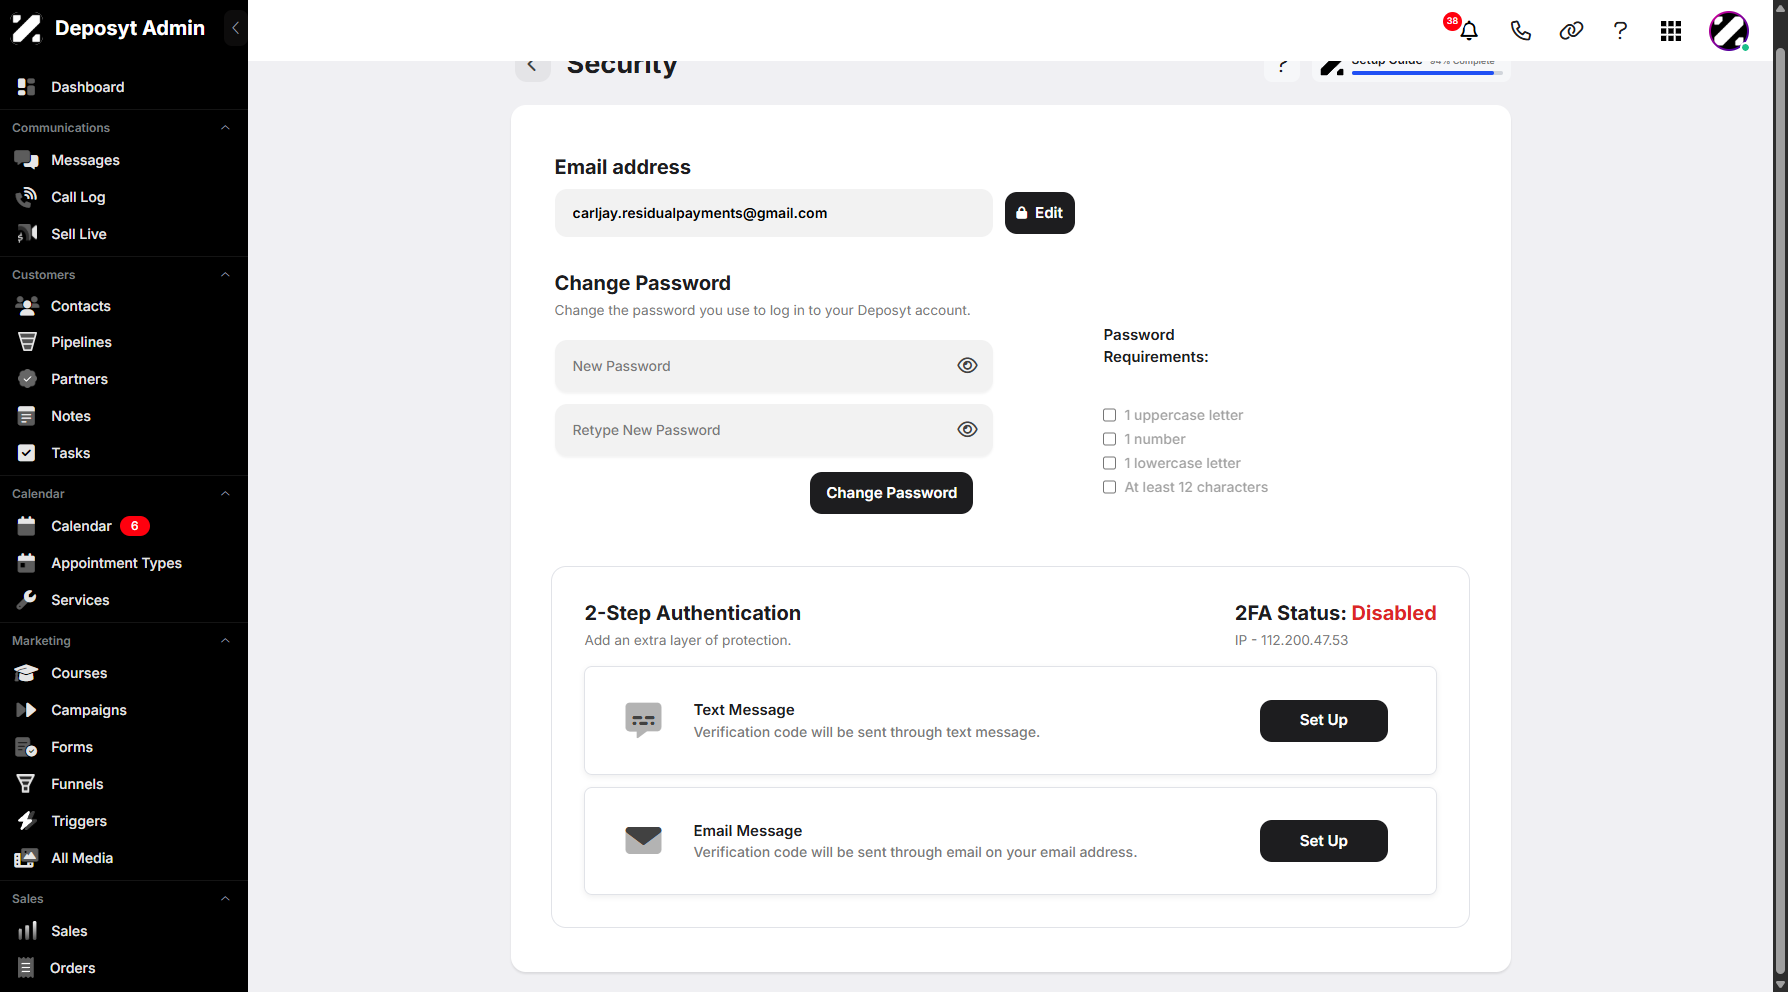Image resolution: width=1788 pixels, height=992 pixels.
Task: Show the Retype New Password text
Action: pos(967,430)
